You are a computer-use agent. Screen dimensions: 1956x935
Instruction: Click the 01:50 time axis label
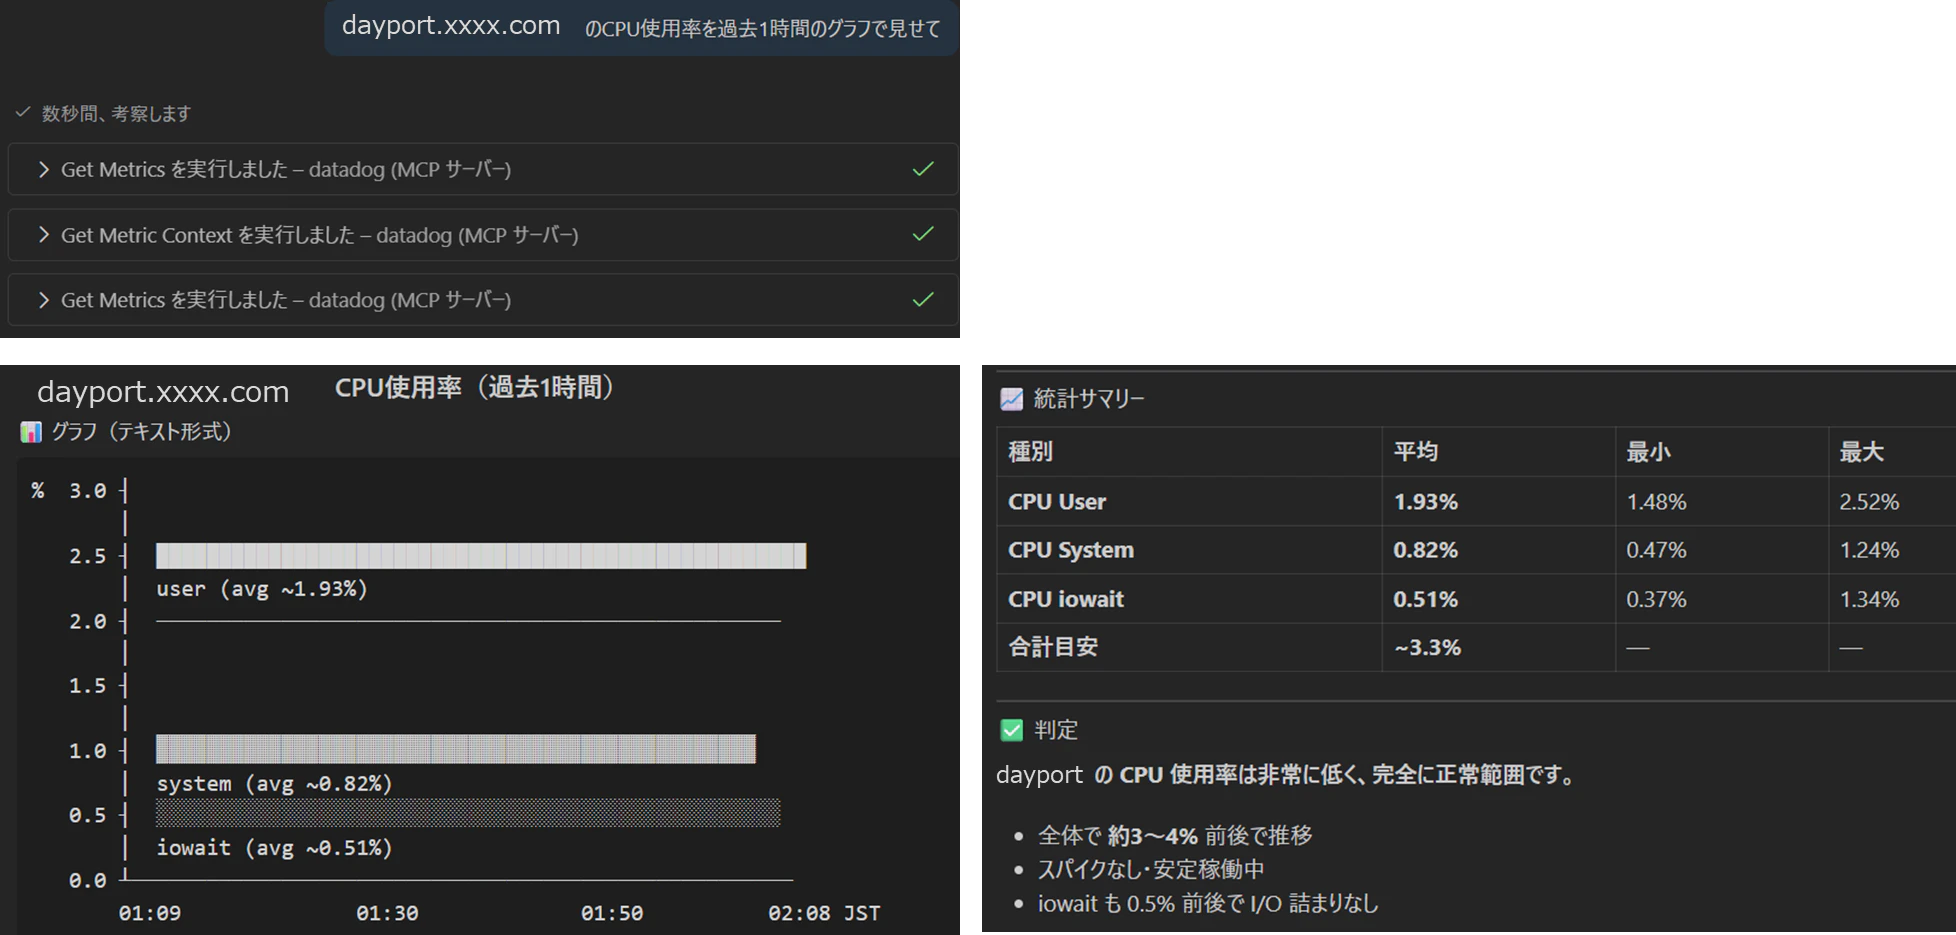[x=612, y=913]
